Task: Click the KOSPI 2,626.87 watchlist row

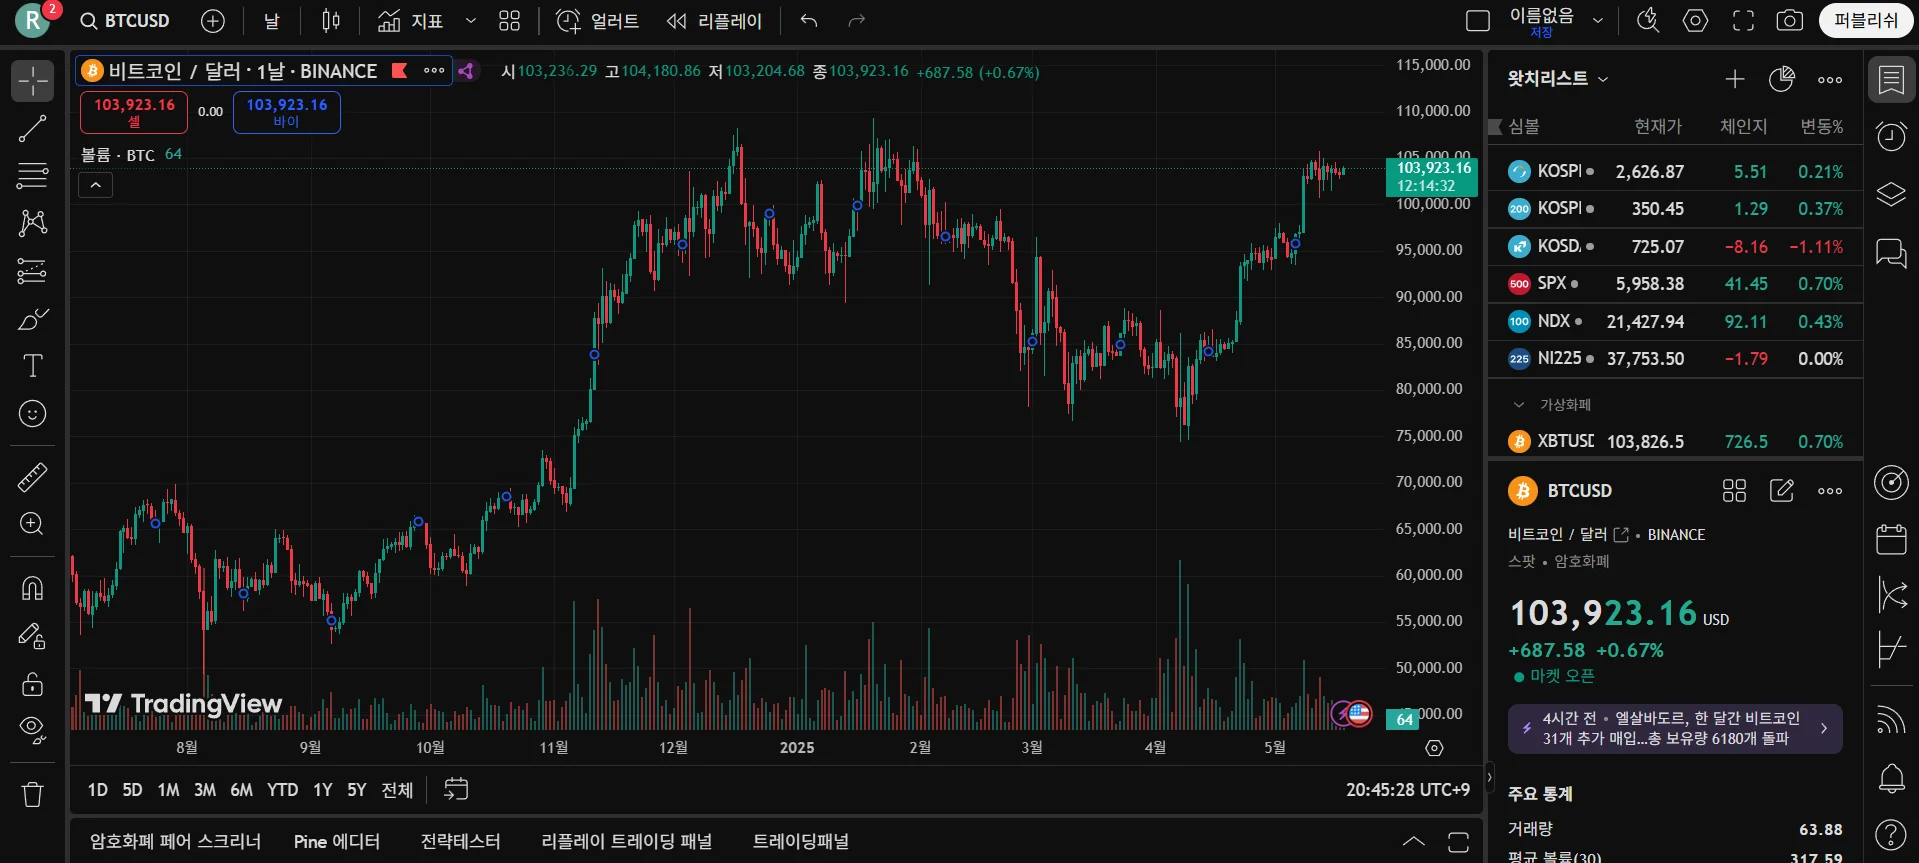Action: tap(1675, 171)
